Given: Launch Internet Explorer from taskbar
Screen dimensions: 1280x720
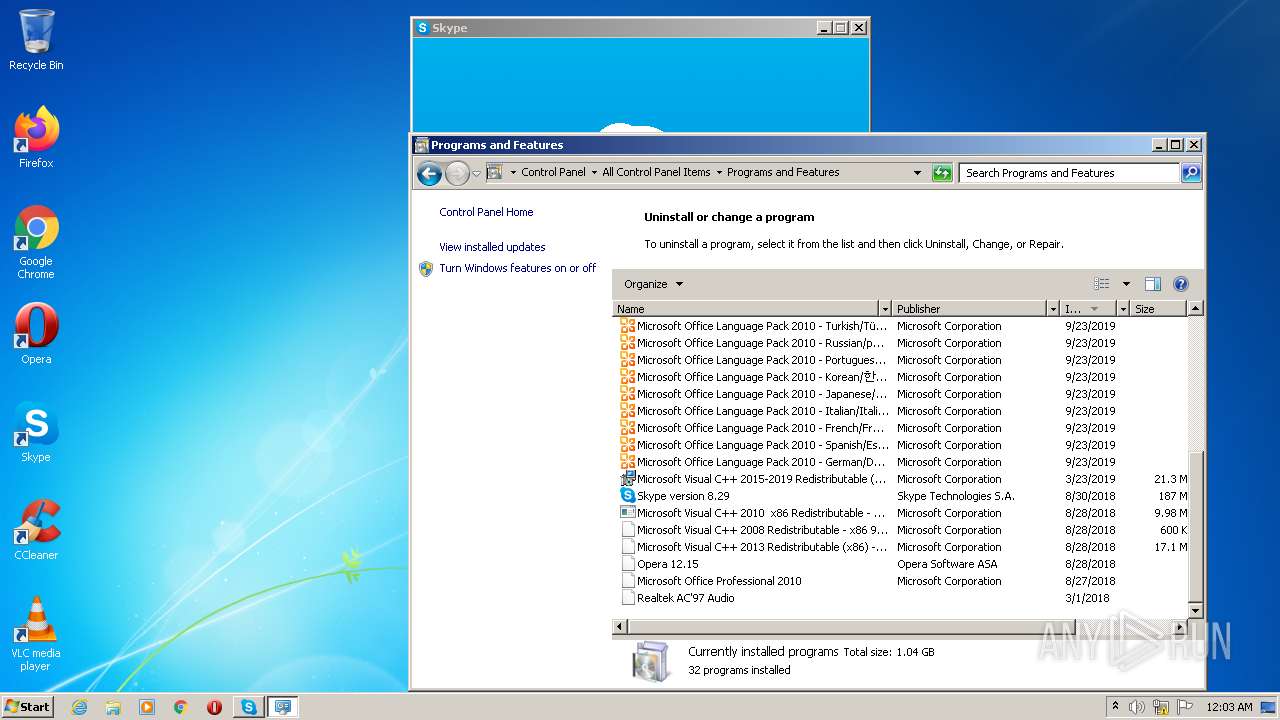Looking at the screenshot, I should [79, 707].
